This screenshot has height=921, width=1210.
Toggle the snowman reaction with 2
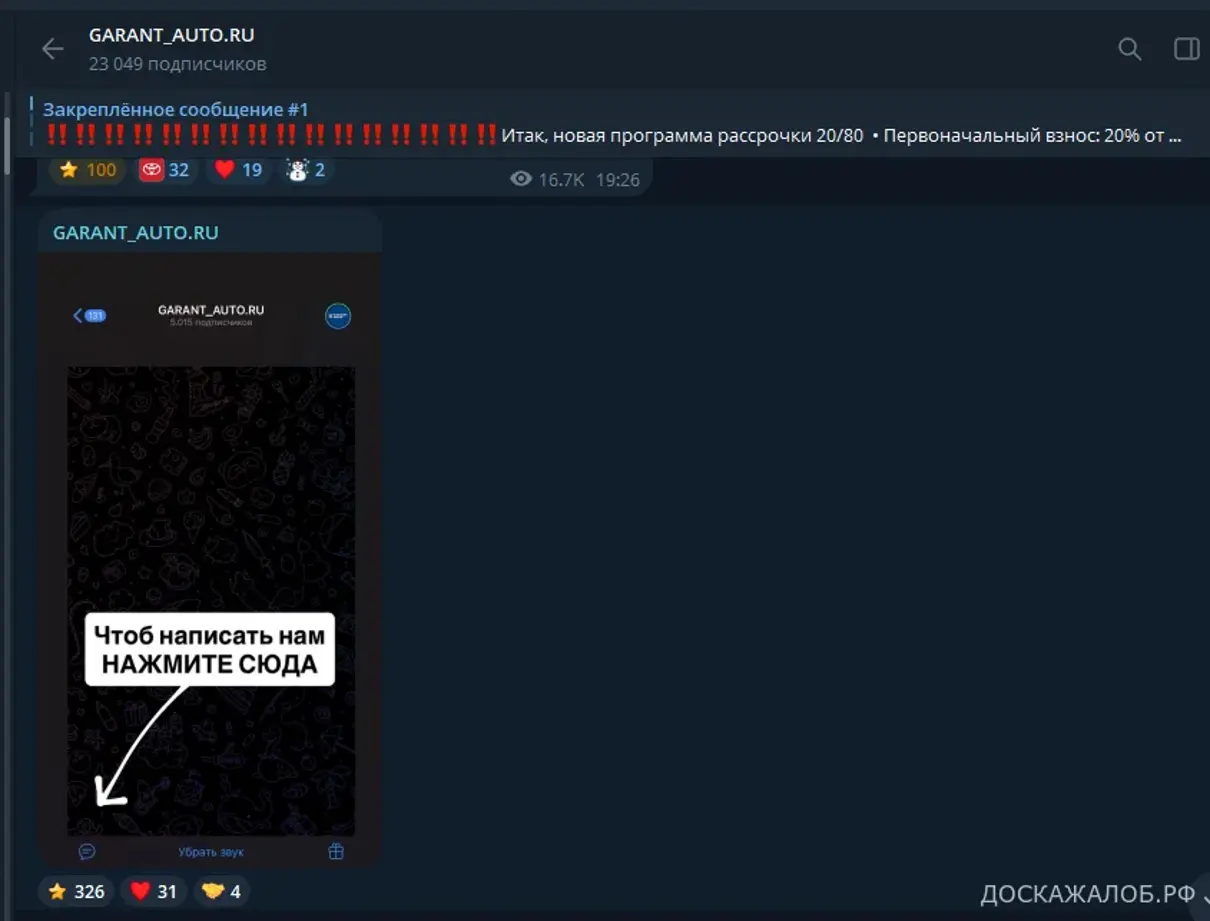pos(307,170)
